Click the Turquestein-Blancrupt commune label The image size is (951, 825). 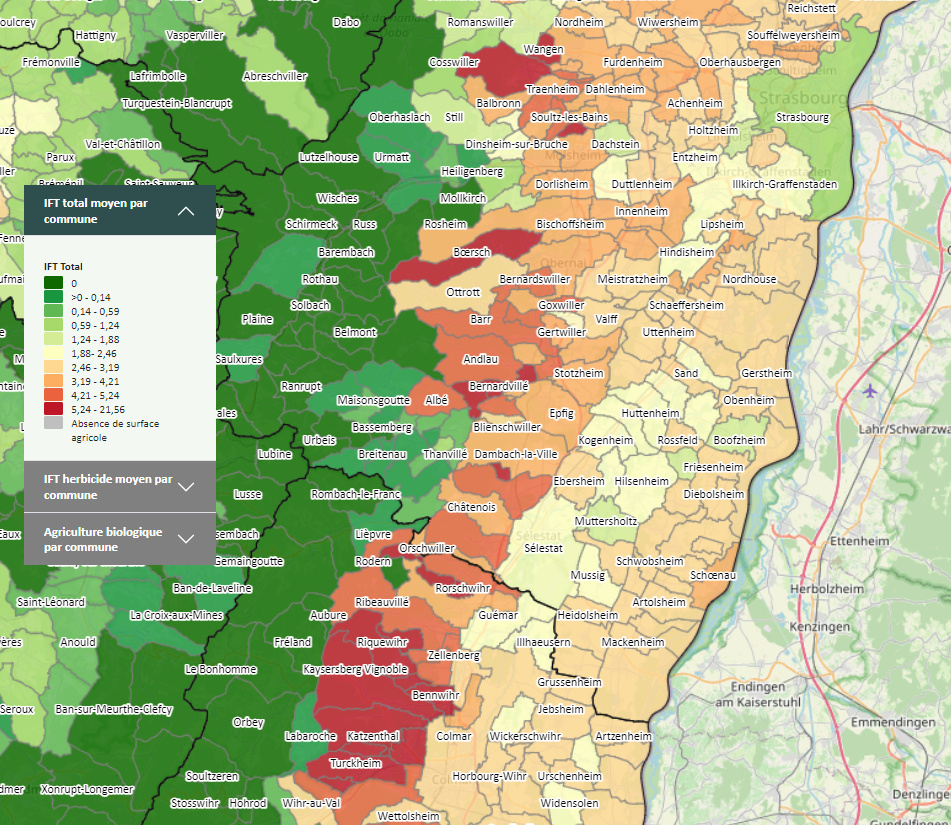pos(176,103)
